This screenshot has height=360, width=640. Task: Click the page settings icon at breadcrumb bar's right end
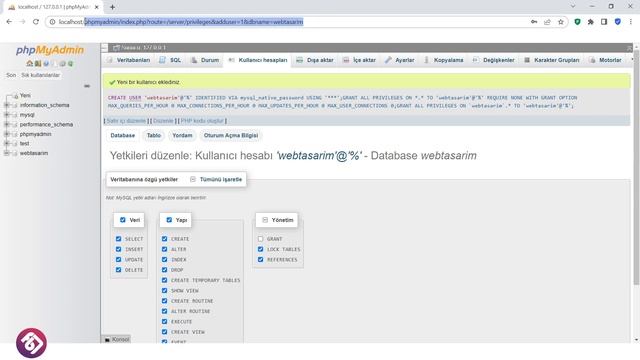point(629,48)
